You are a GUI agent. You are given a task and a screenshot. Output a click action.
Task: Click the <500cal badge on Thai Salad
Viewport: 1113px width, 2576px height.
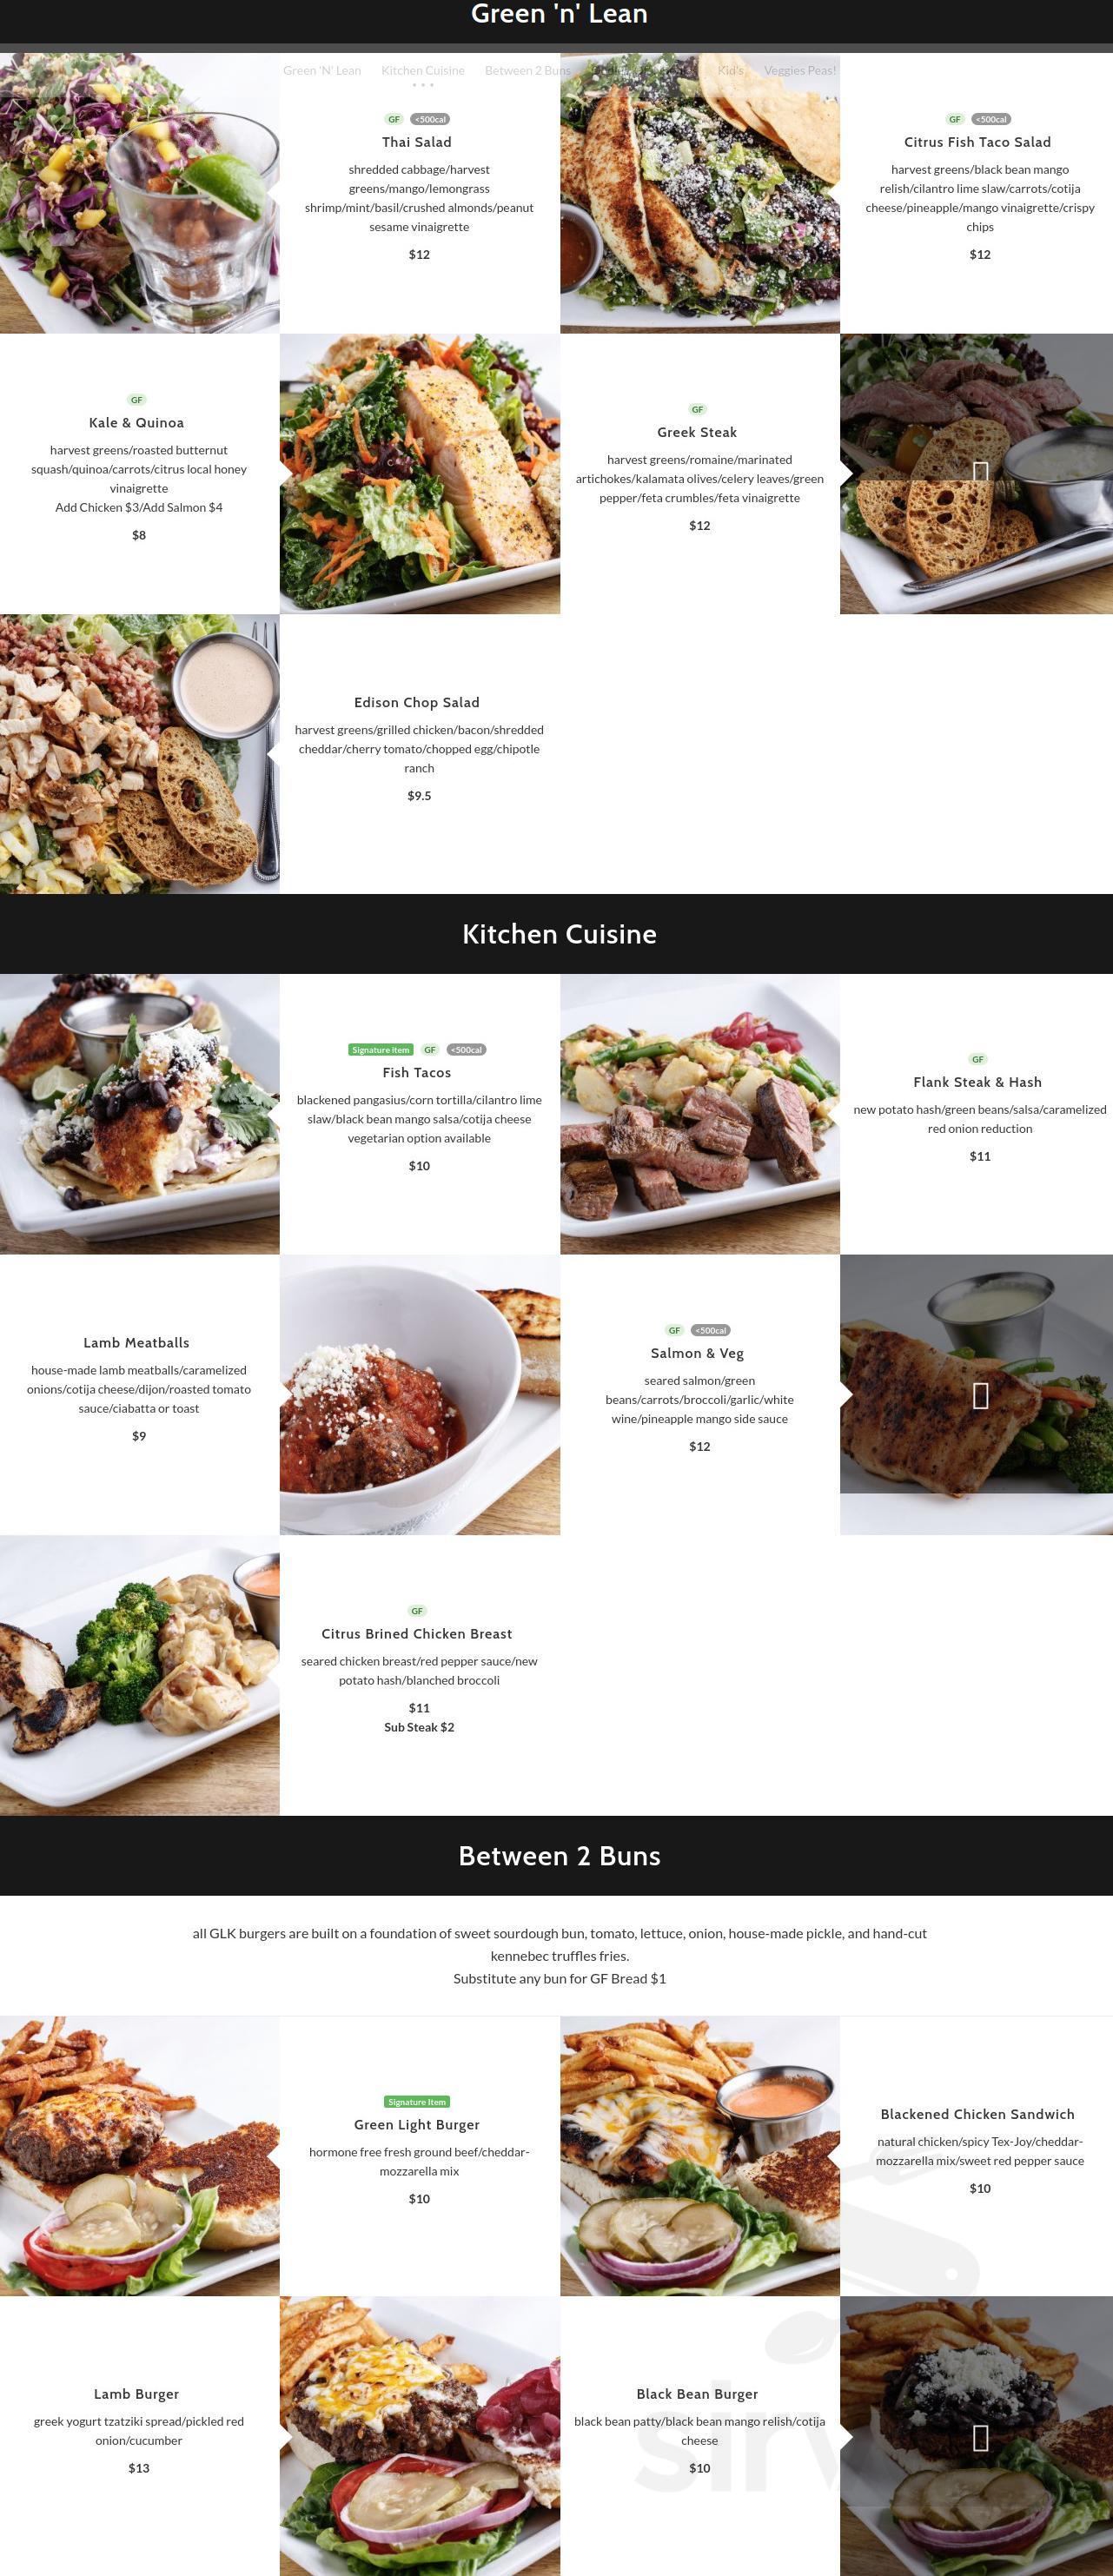pyautogui.click(x=430, y=119)
